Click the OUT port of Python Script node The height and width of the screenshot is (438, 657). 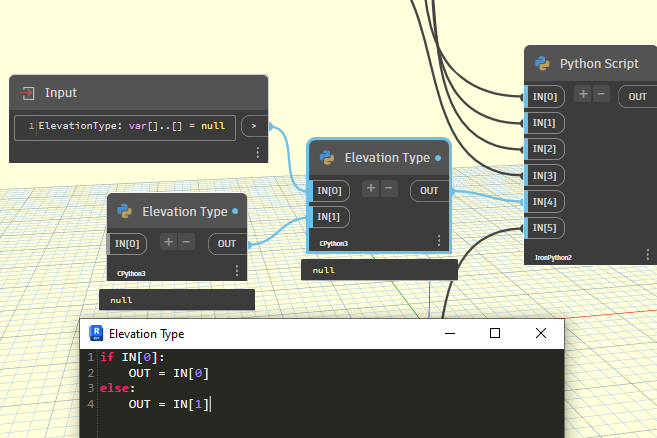[x=637, y=96]
